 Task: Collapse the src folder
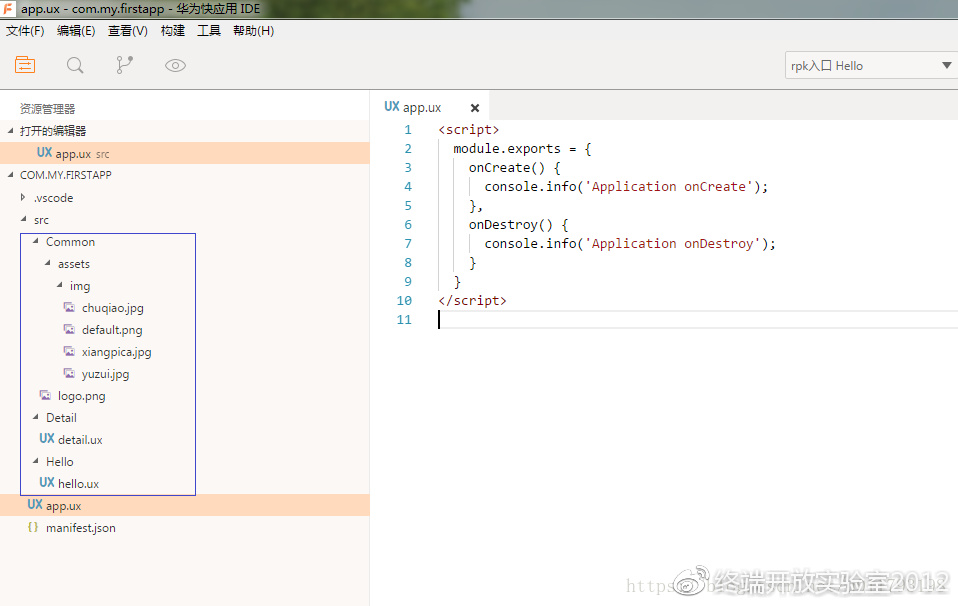tap(23, 219)
